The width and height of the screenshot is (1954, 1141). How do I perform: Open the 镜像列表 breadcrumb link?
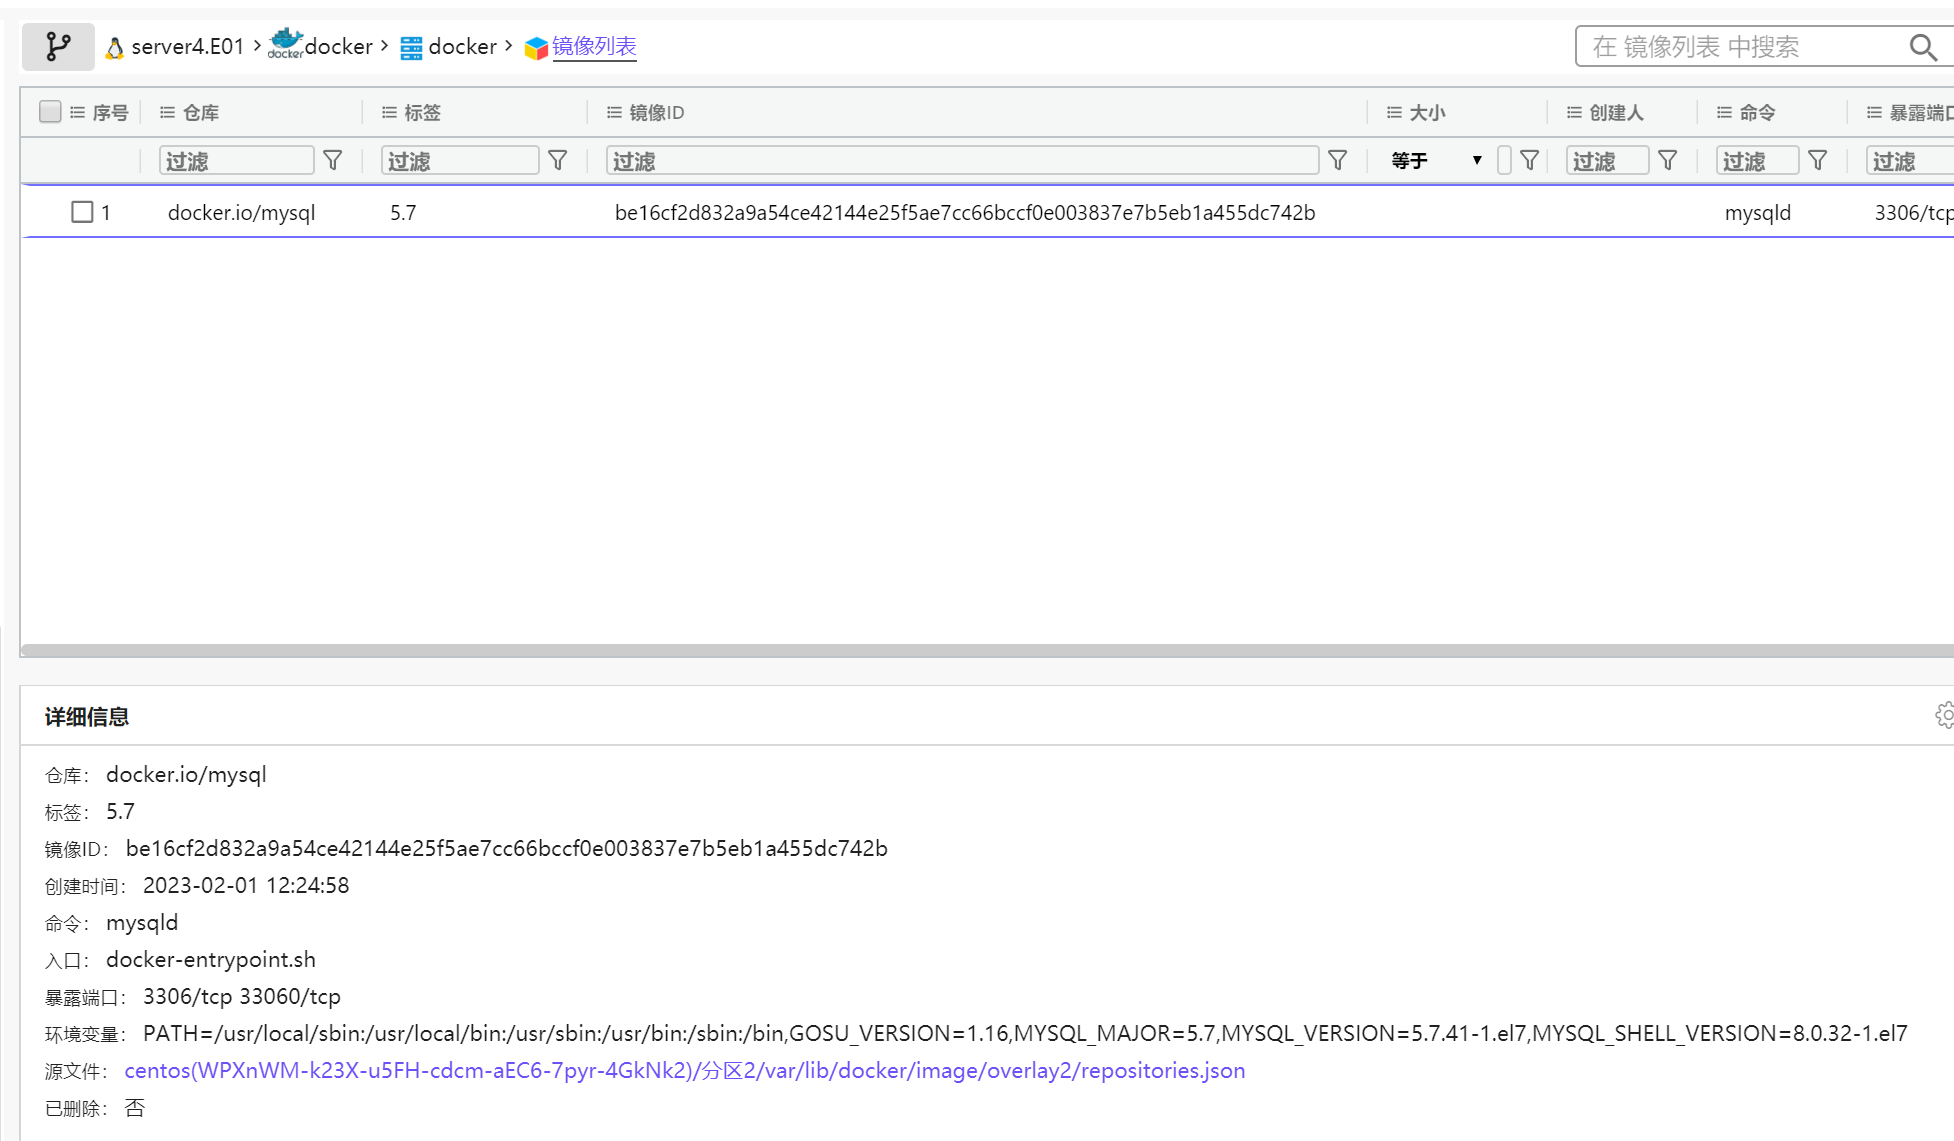coord(594,47)
